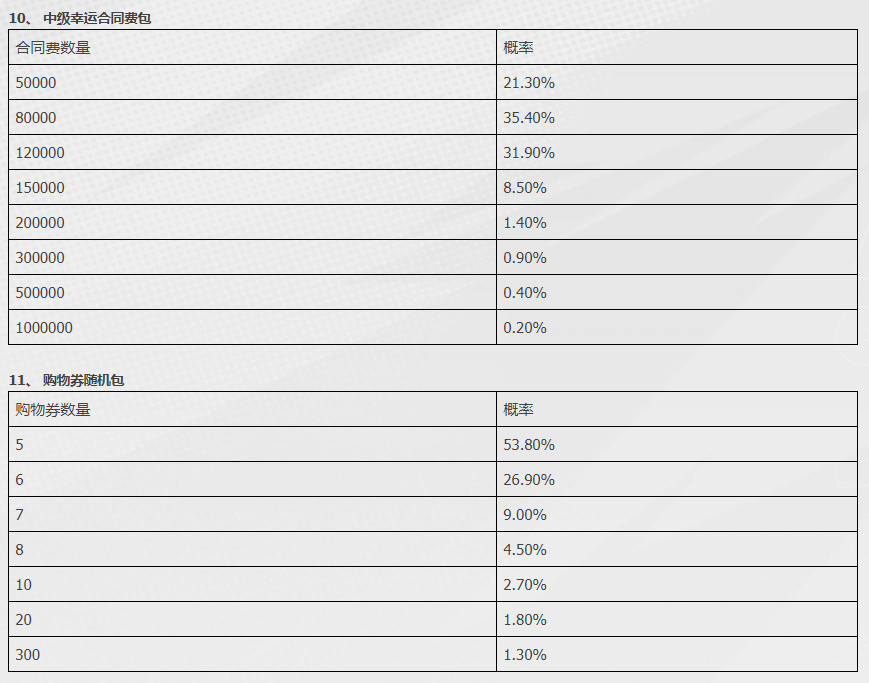869x683 pixels.
Task: Select the 4.50% probability cell
Action: pyautogui.click(x=677, y=549)
